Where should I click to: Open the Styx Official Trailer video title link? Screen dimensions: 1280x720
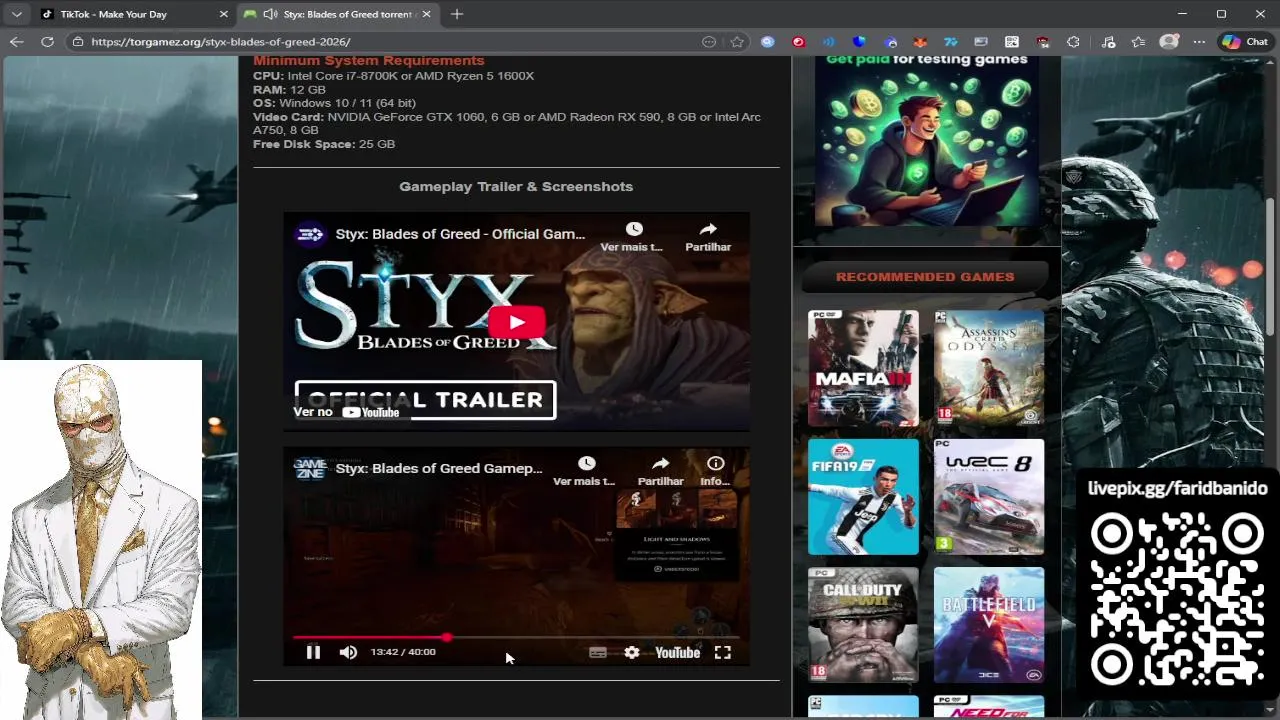tap(460, 234)
